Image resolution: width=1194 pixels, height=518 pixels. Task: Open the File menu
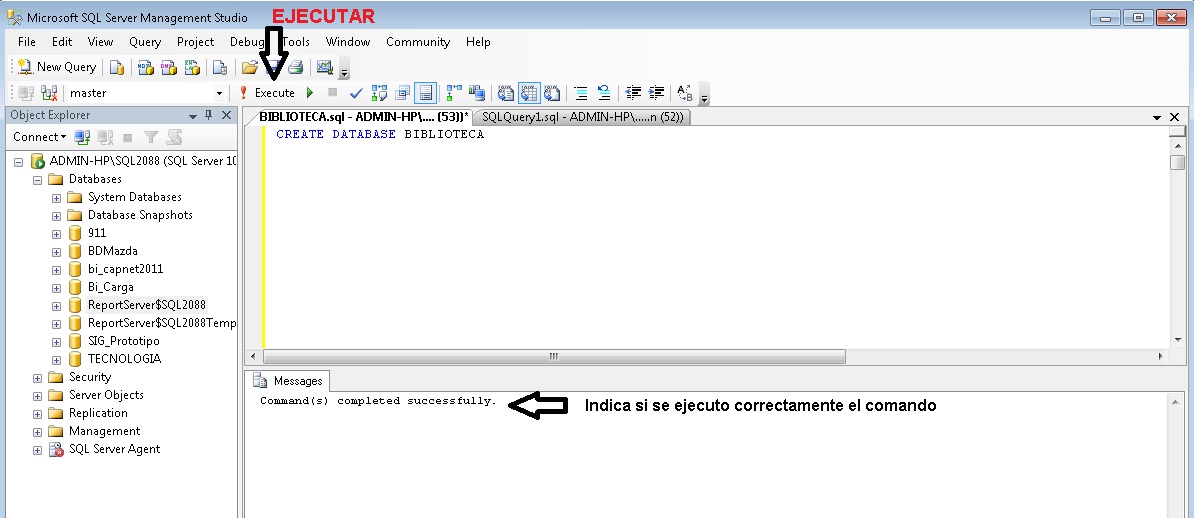27,42
